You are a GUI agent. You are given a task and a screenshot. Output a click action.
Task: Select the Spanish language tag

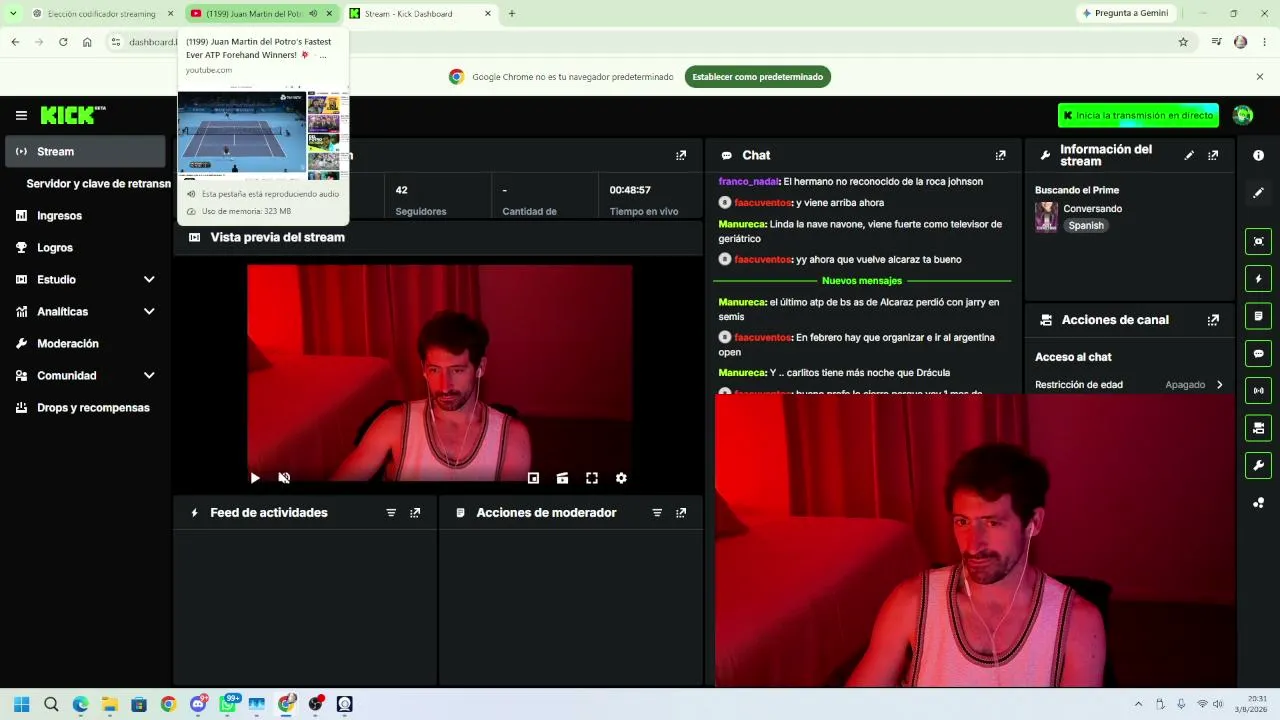[1086, 226]
